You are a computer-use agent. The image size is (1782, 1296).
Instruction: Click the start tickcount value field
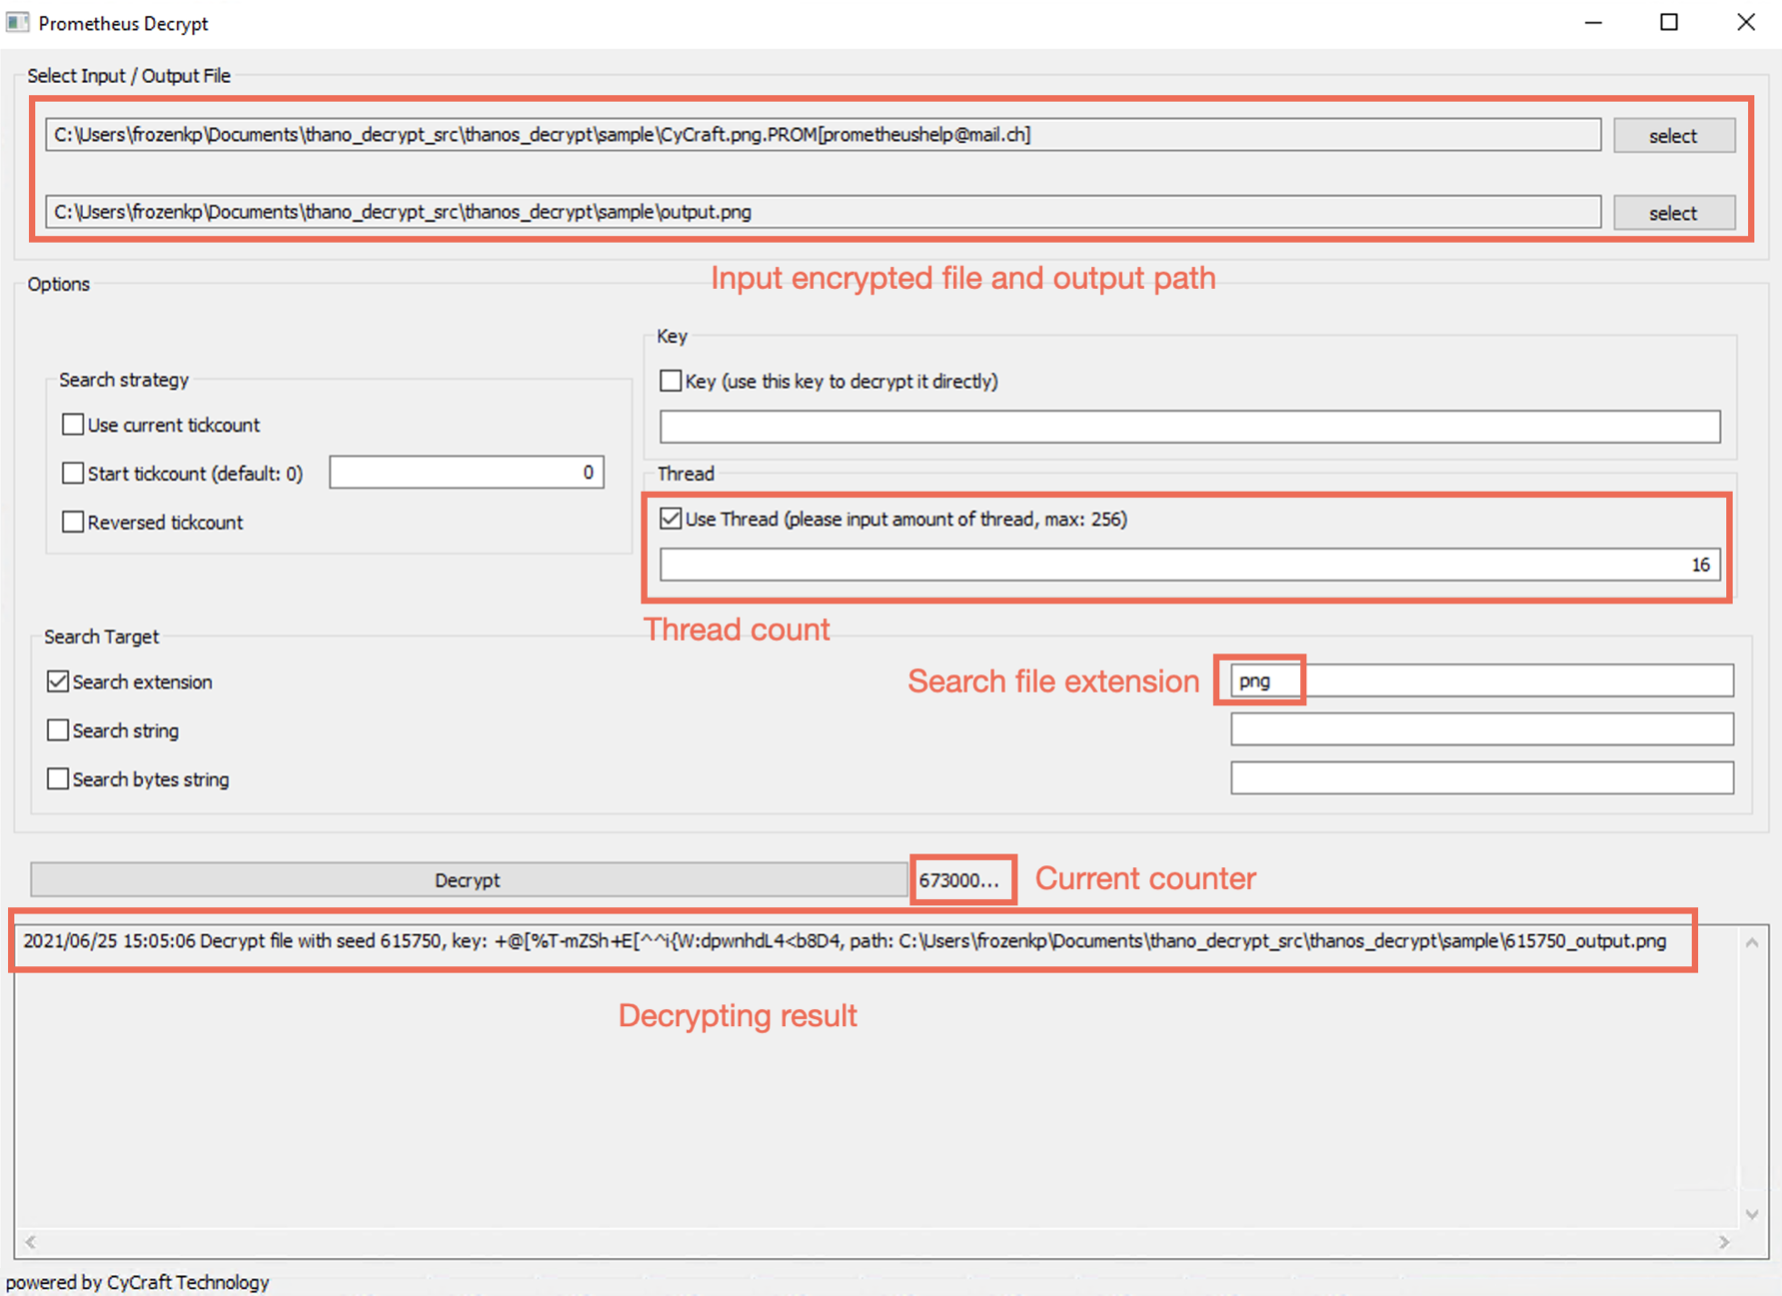coord(467,472)
